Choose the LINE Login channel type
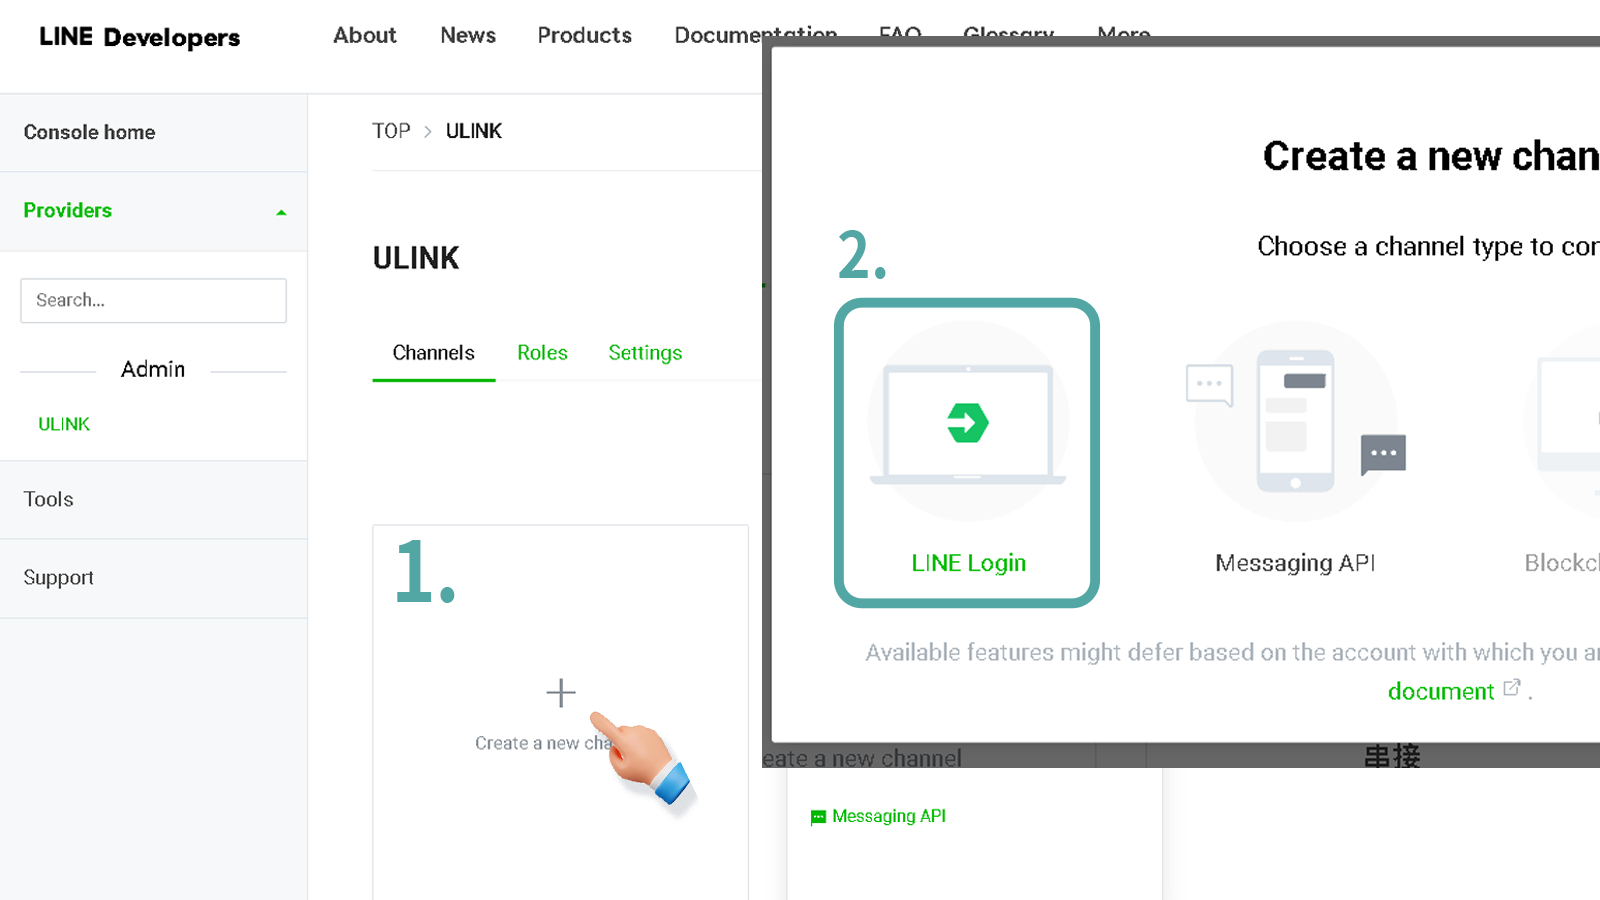 pos(967,453)
